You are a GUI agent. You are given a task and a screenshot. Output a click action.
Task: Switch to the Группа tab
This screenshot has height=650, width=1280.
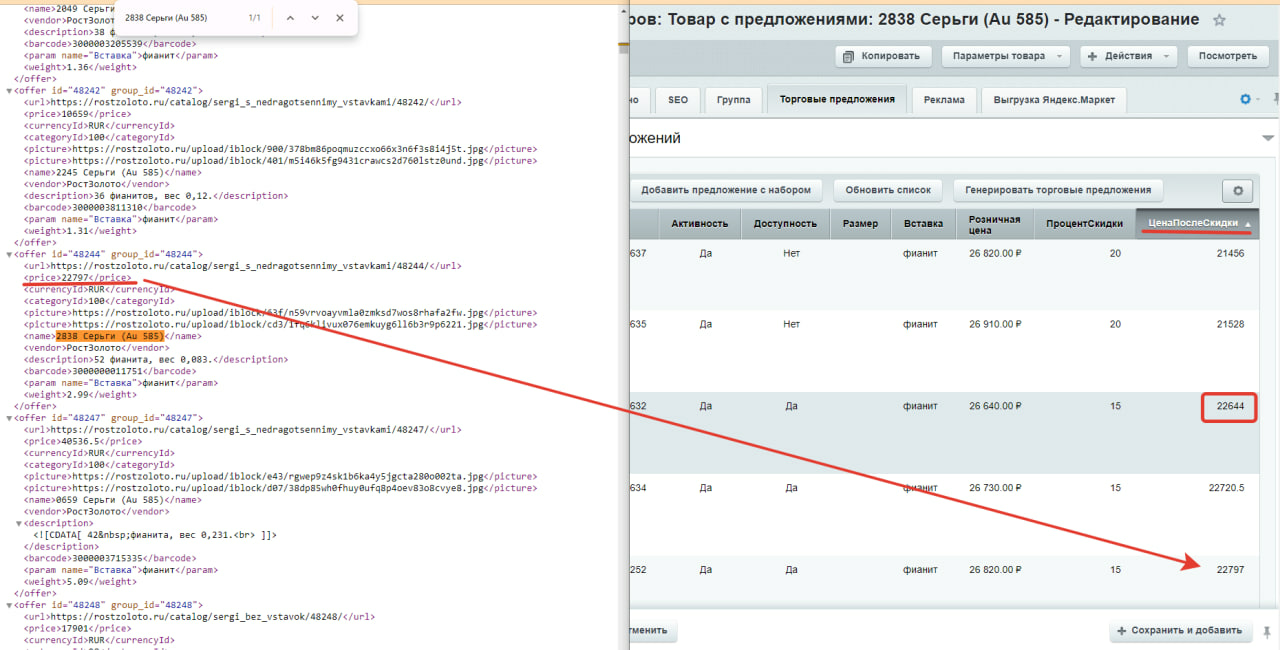click(732, 100)
